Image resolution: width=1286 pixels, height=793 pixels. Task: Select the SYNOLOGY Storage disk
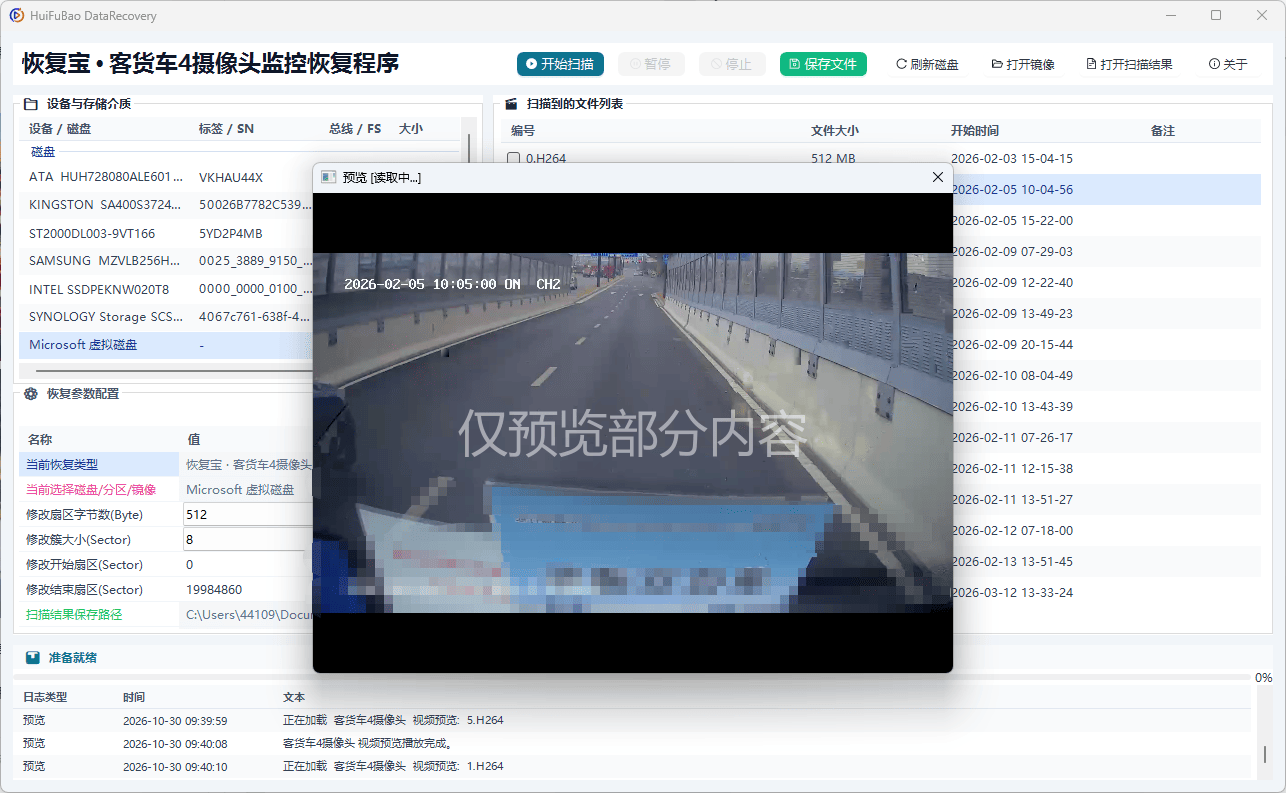[166, 317]
